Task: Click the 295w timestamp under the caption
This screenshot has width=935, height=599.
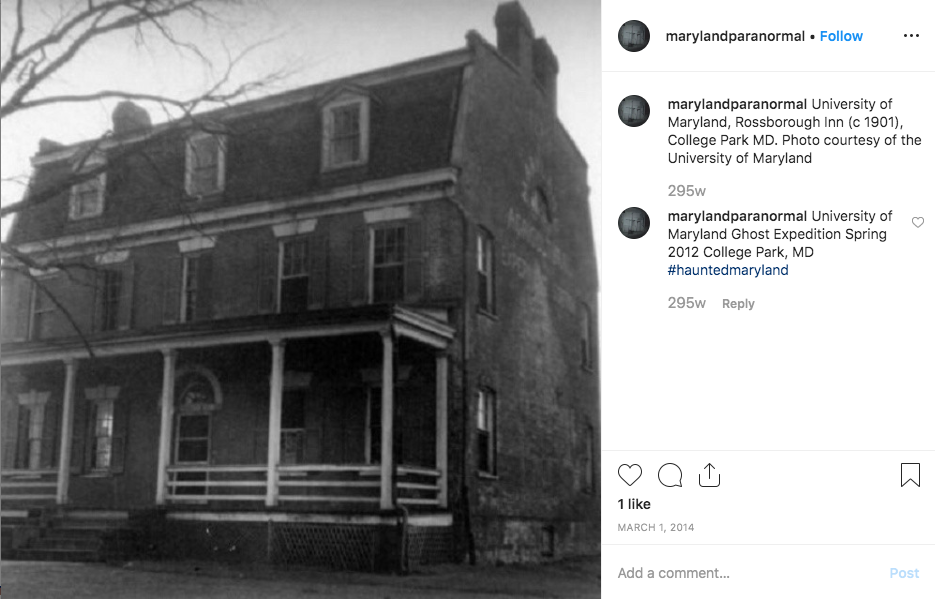Action: pos(686,191)
